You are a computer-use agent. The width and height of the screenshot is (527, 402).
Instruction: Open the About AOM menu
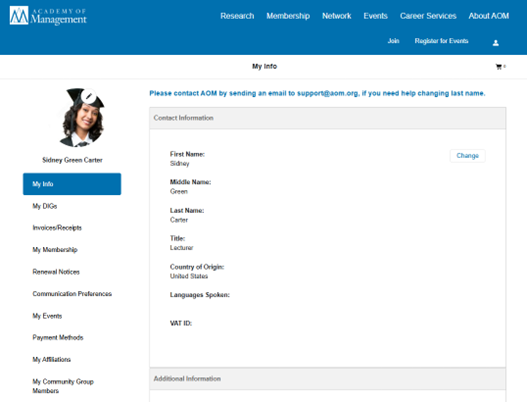coord(489,16)
